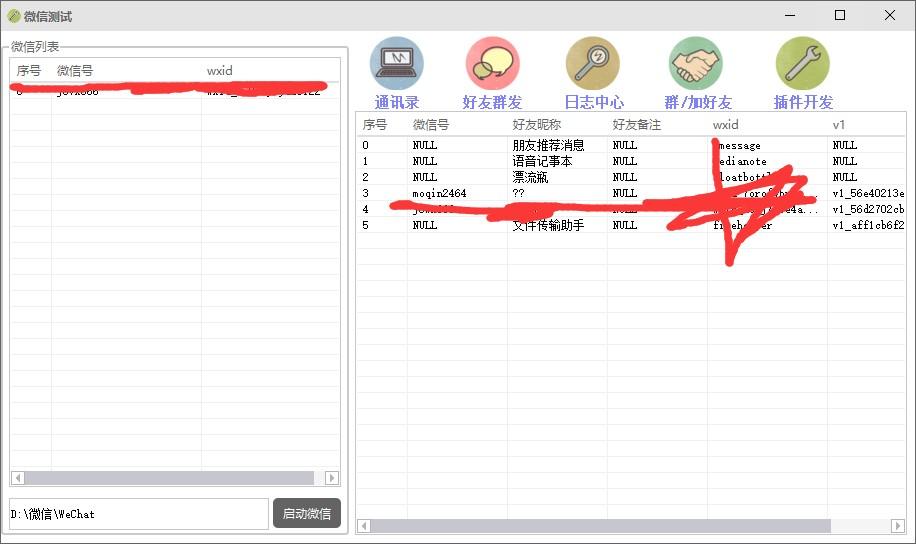Sort by 好友昵称 column header
This screenshot has width=916, height=544.
coord(536,124)
